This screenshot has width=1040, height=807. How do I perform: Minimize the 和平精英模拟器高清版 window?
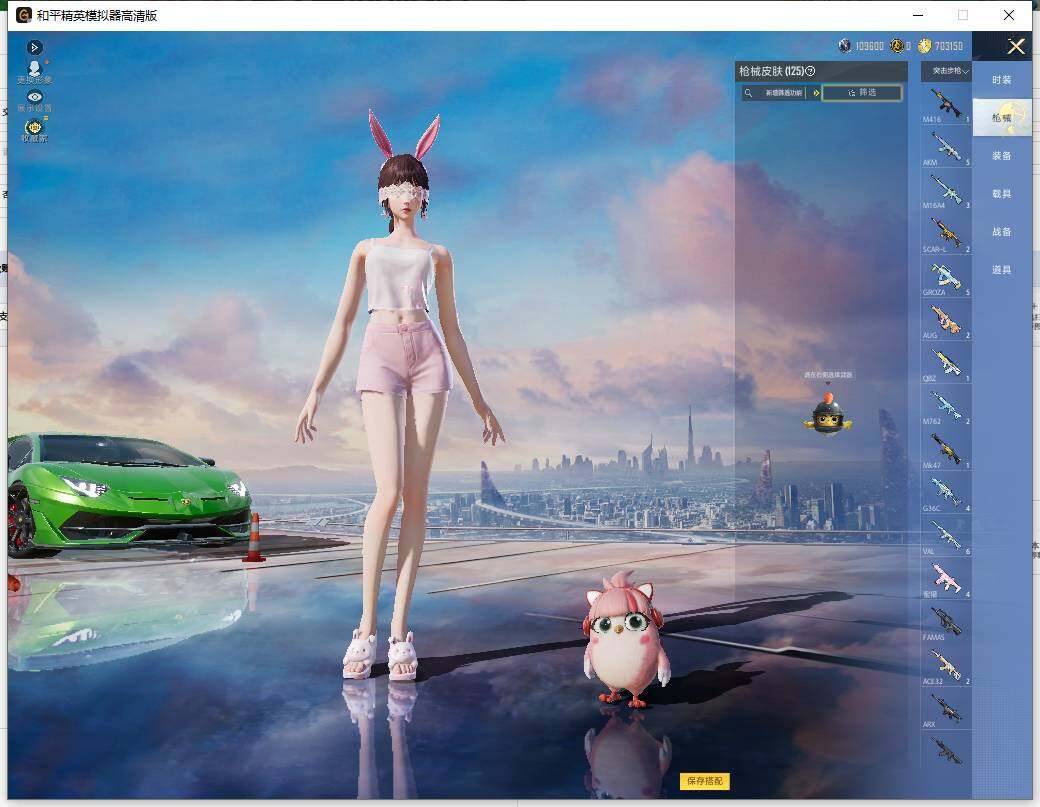click(918, 15)
